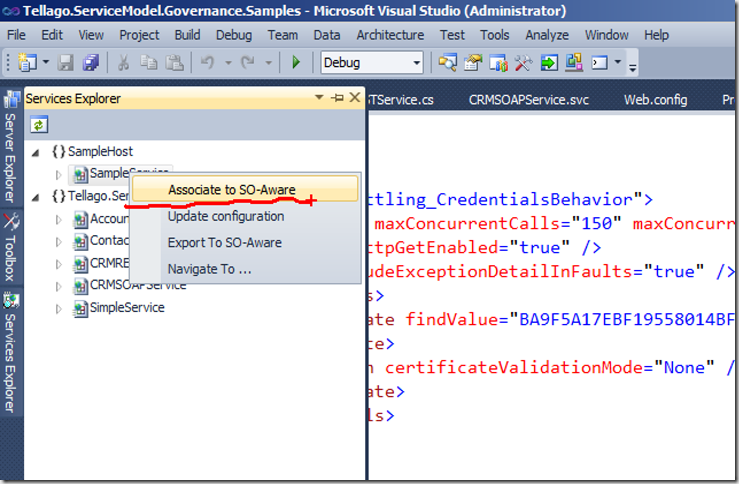Open the Test menu
This screenshot has height=484, width=739.
coord(452,35)
